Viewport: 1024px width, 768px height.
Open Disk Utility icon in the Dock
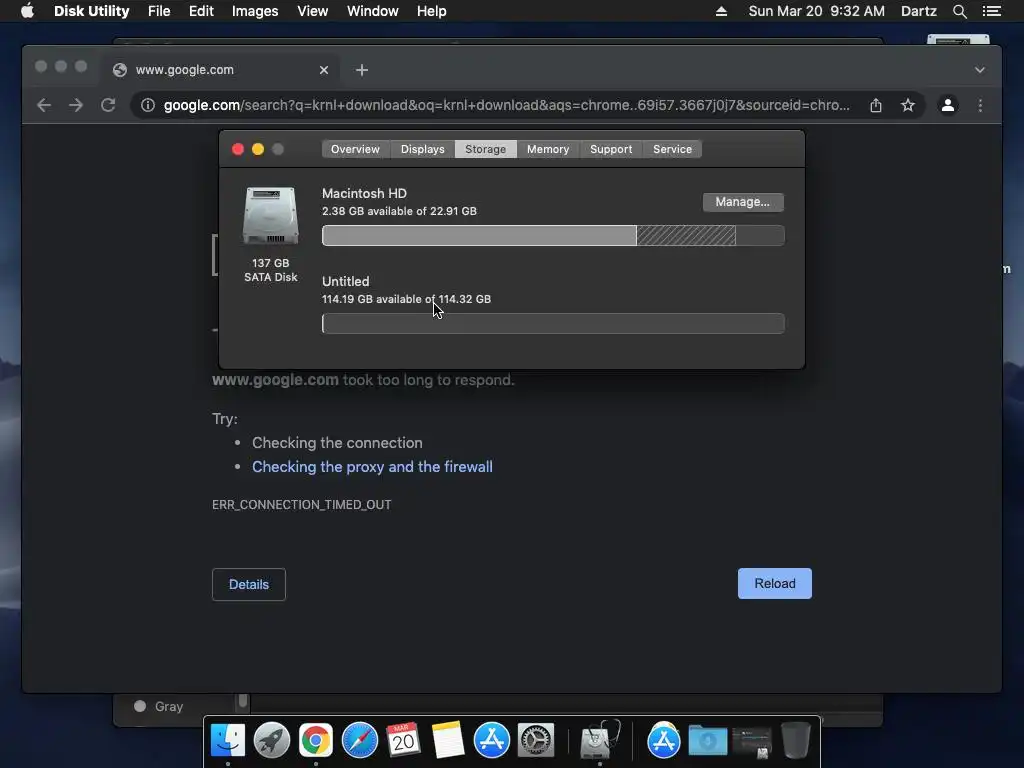(x=600, y=740)
